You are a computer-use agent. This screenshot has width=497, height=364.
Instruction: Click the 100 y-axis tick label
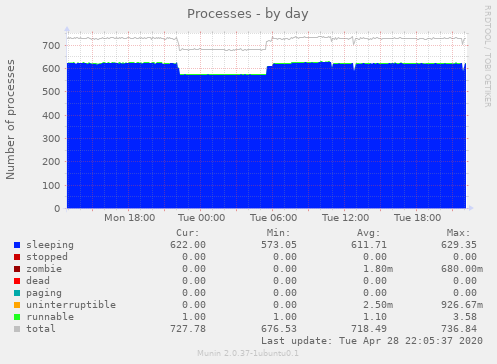click(51, 185)
